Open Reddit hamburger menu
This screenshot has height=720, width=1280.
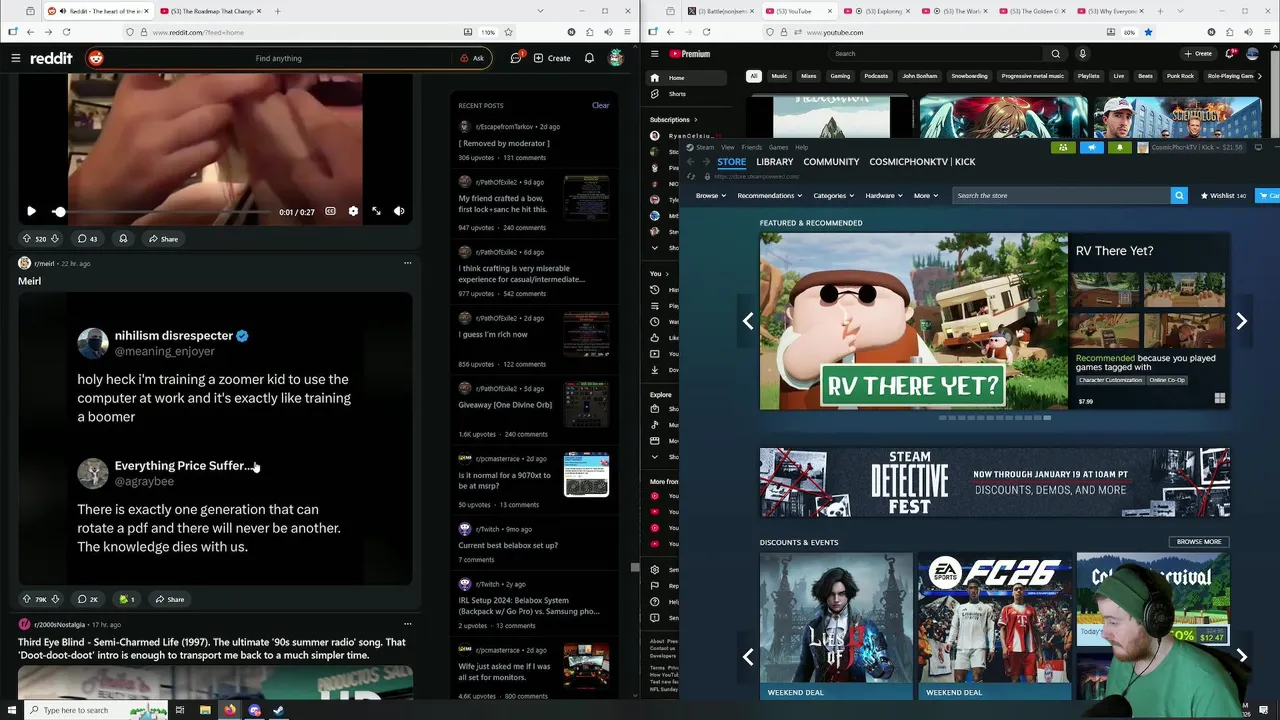click(15, 58)
